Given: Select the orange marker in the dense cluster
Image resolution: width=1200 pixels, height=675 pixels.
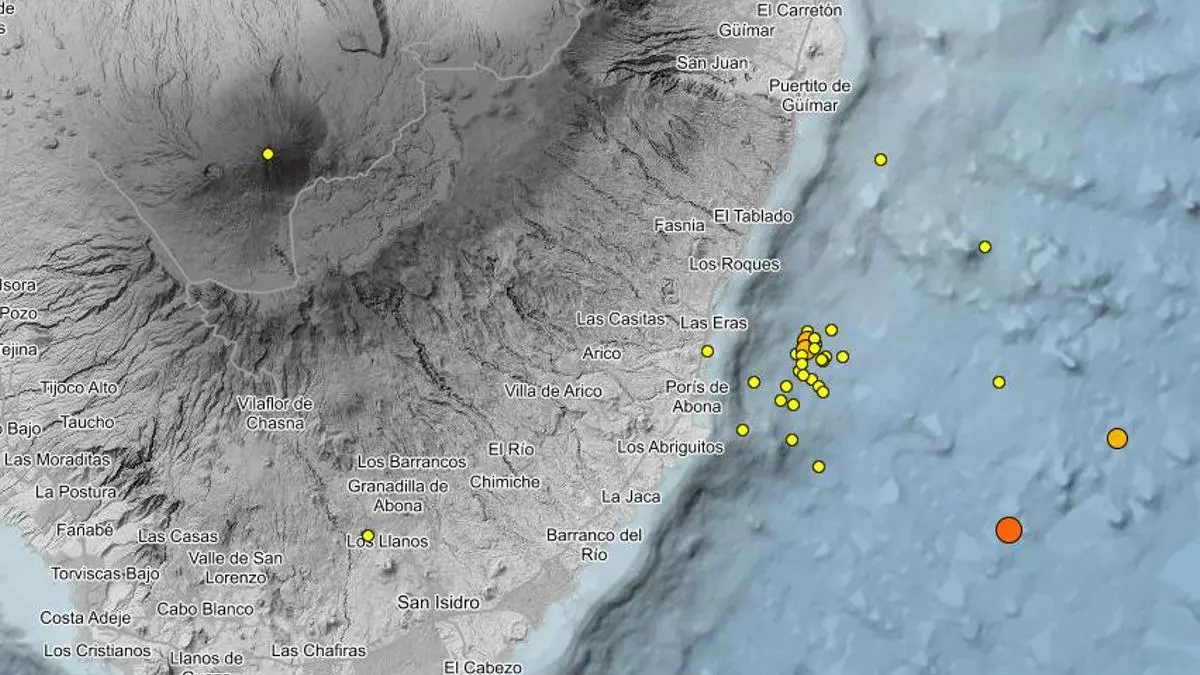Looking at the screenshot, I should pyautogui.click(x=806, y=345).
